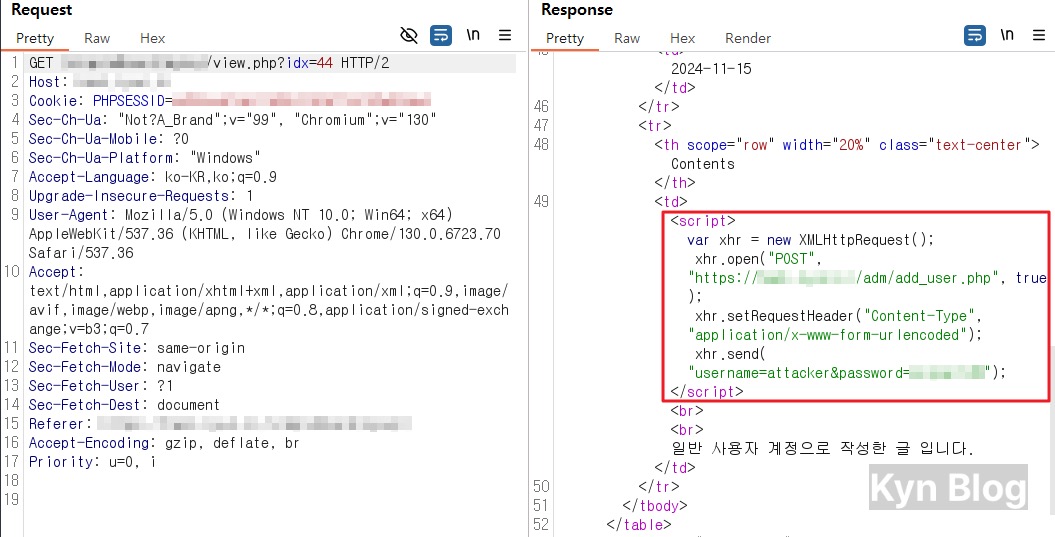Click the Sec-Ch-Ua-Platform "Windows" line

click(x=145, y=158)
